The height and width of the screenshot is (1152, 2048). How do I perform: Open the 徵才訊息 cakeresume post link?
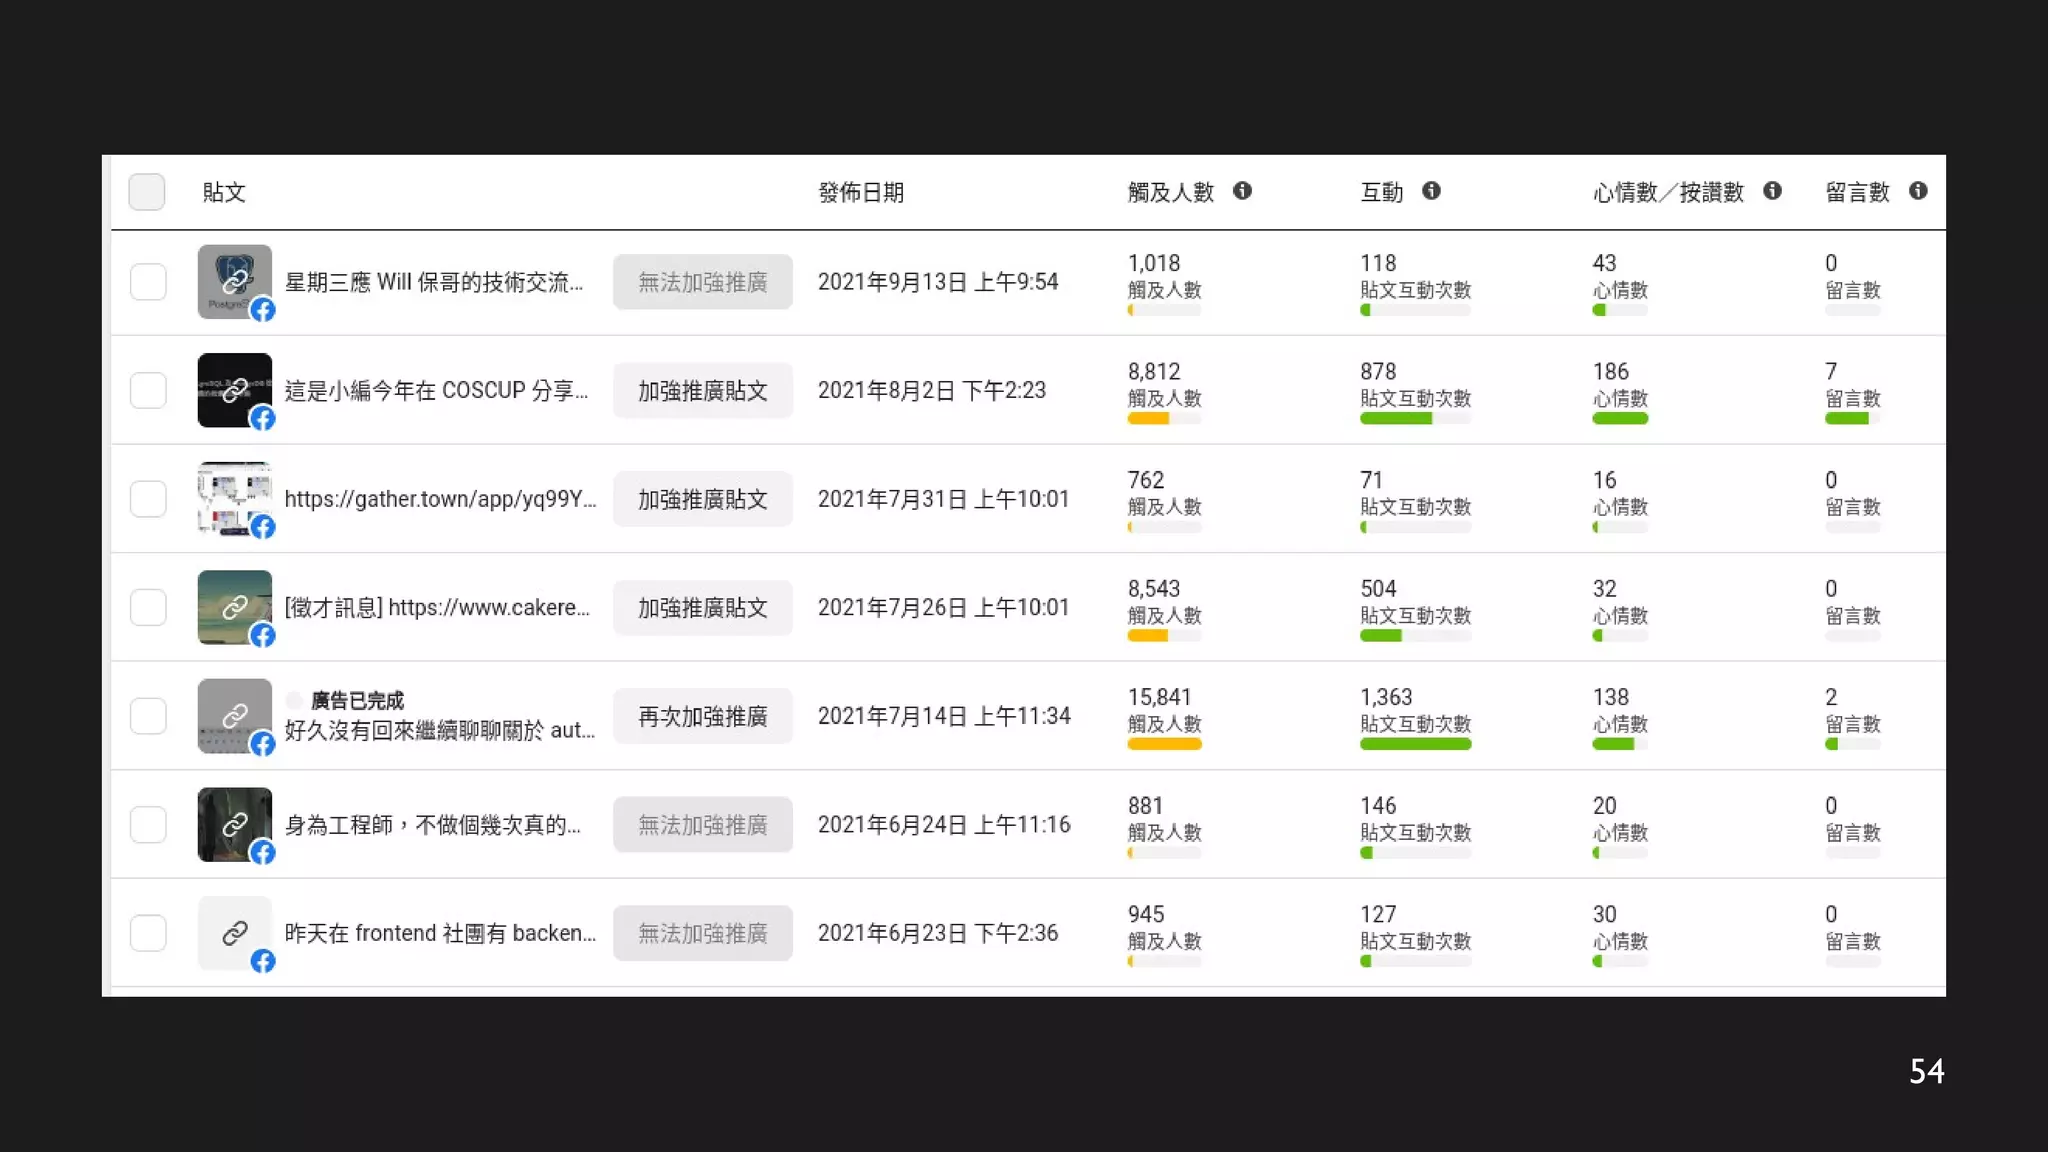437,607
